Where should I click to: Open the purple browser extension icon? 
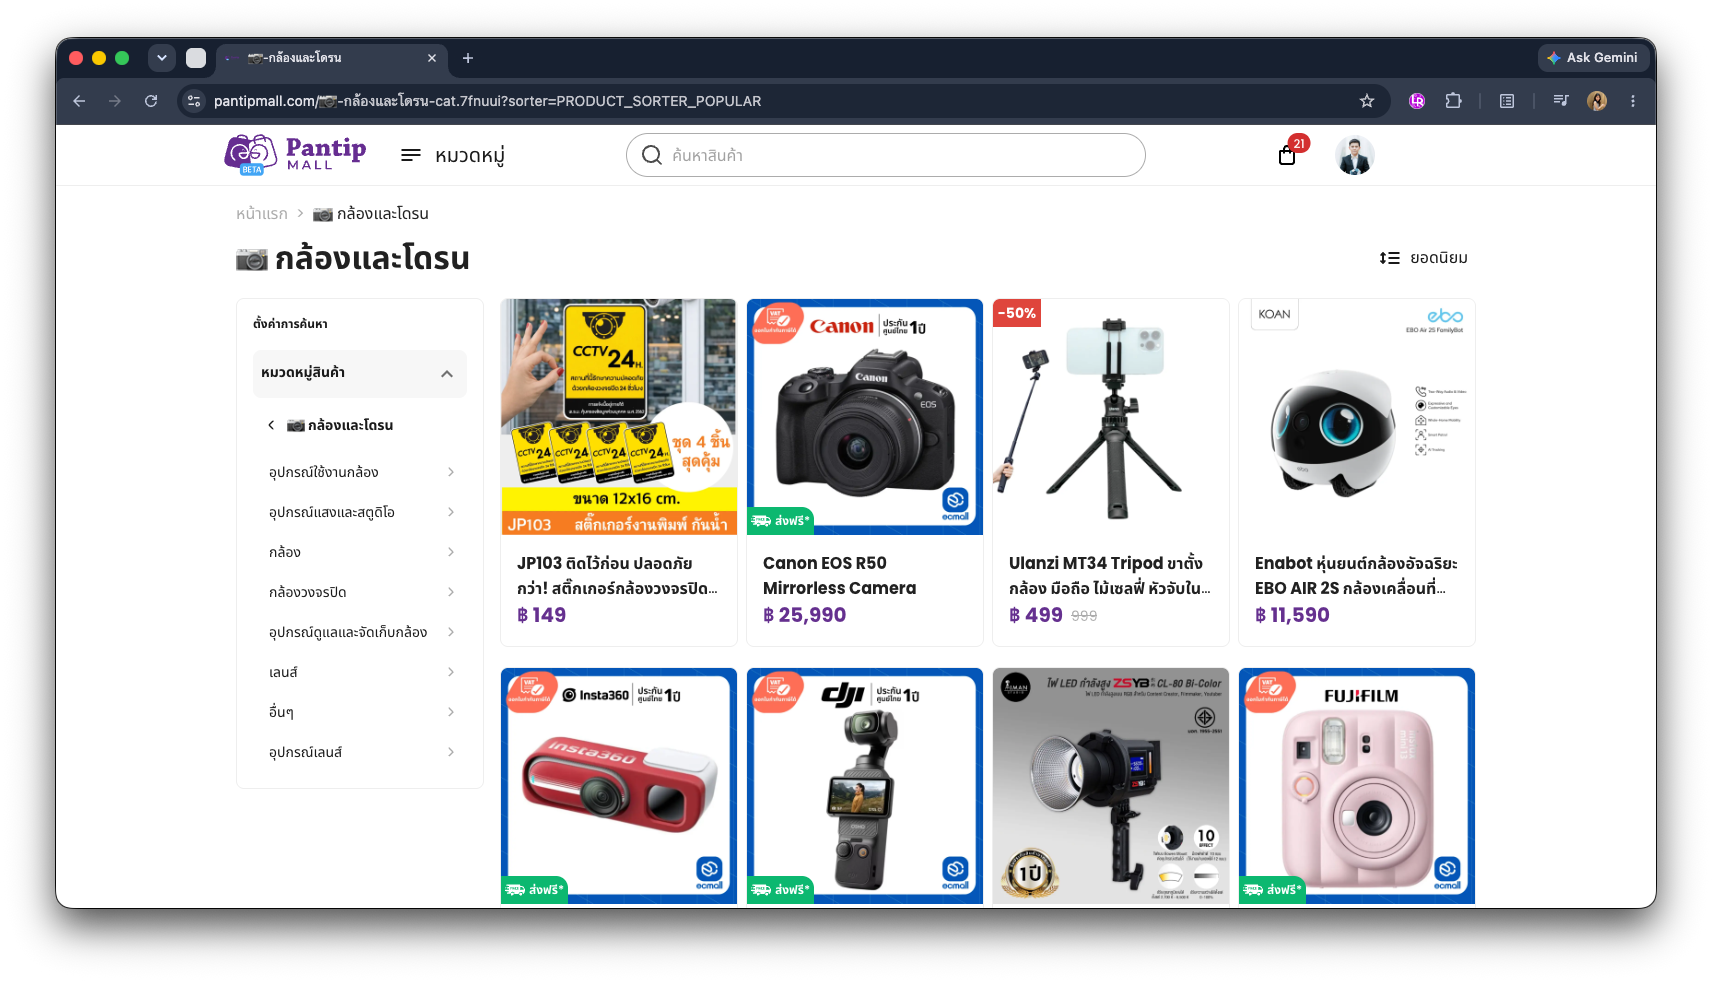tap(1417, 101)
